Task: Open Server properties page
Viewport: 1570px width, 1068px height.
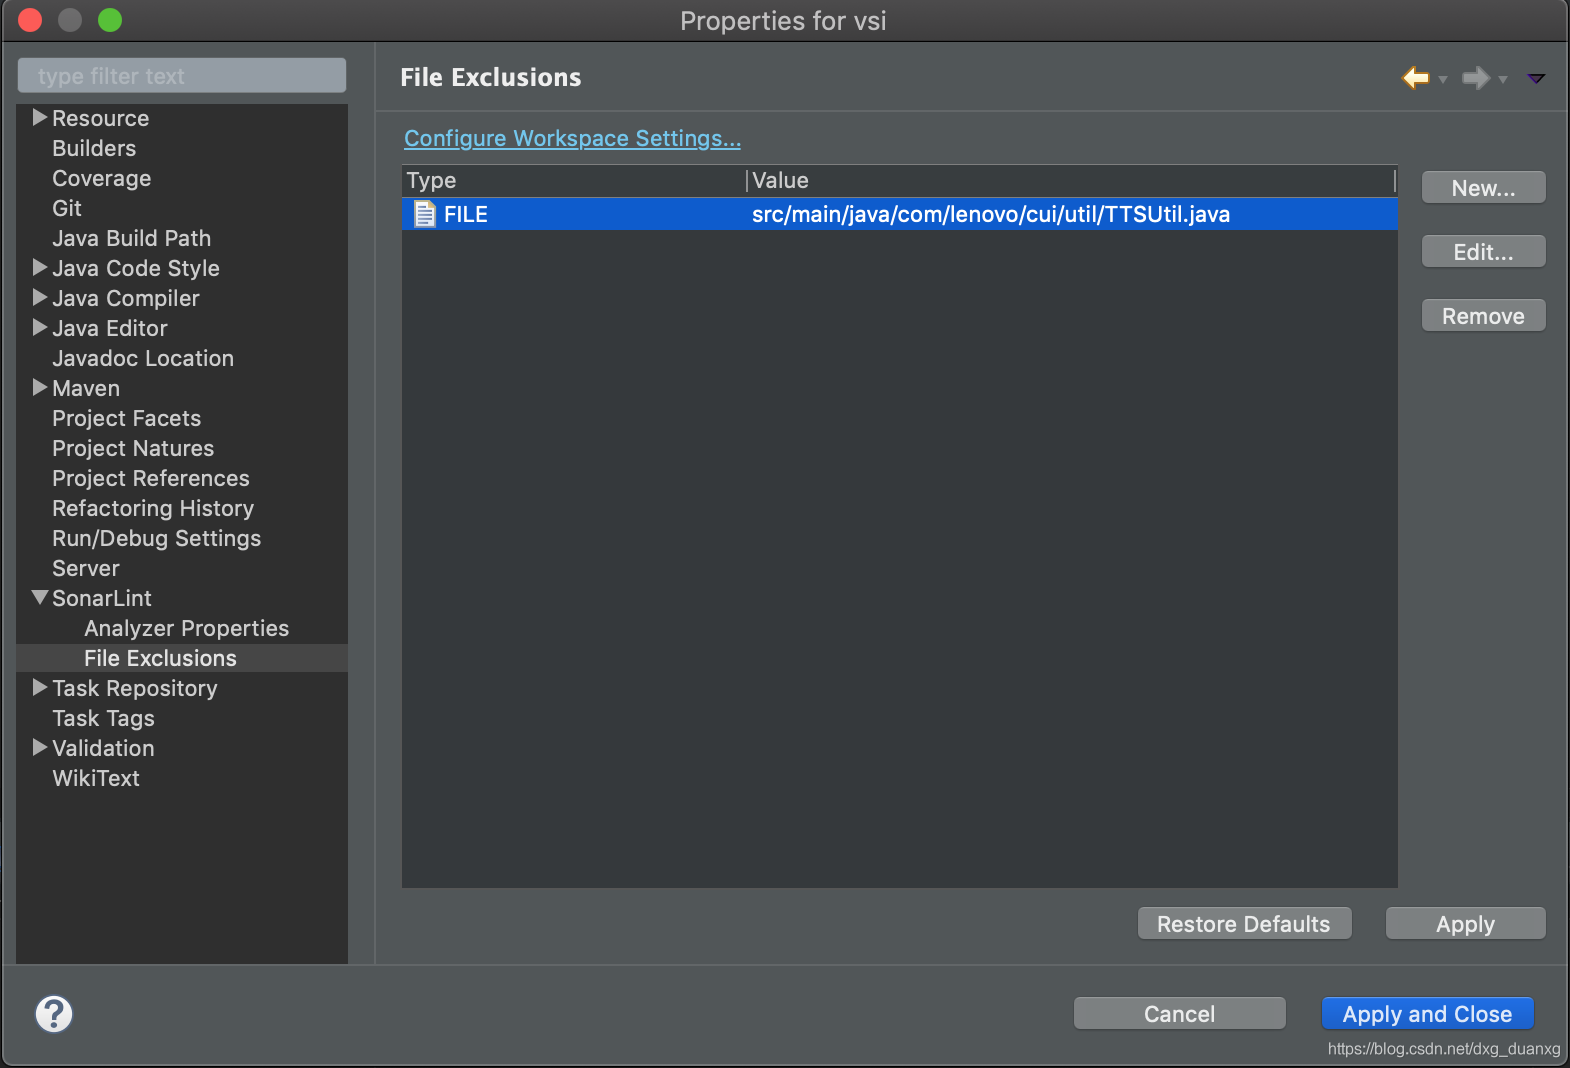Action: tap(86, 568)
